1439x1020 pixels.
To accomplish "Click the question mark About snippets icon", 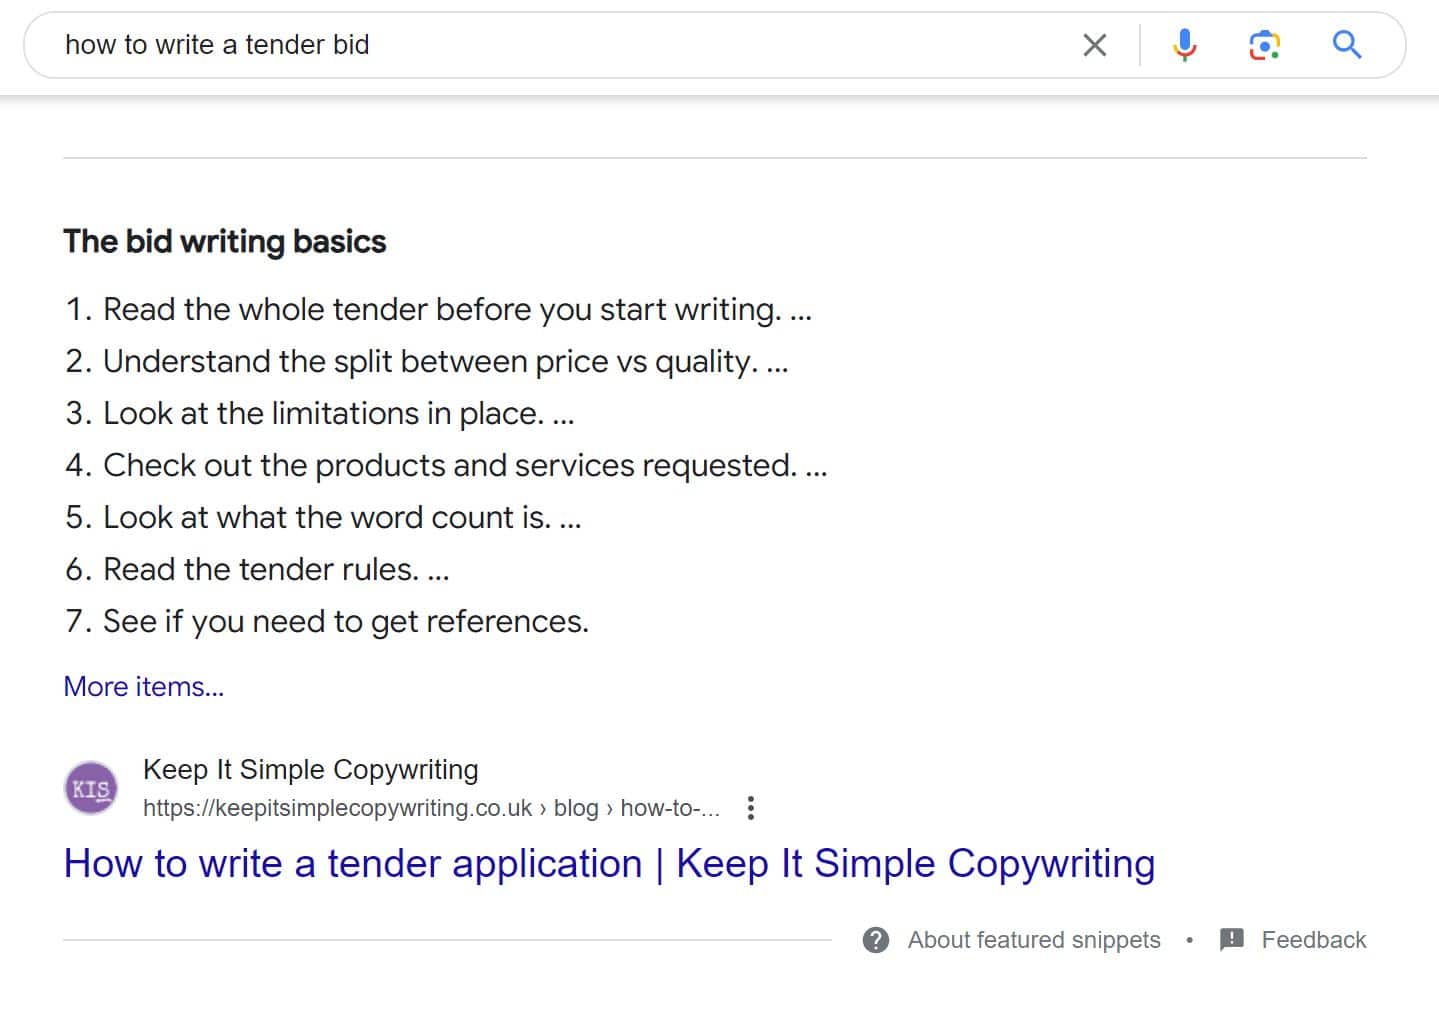I will [x=876, y=940].
